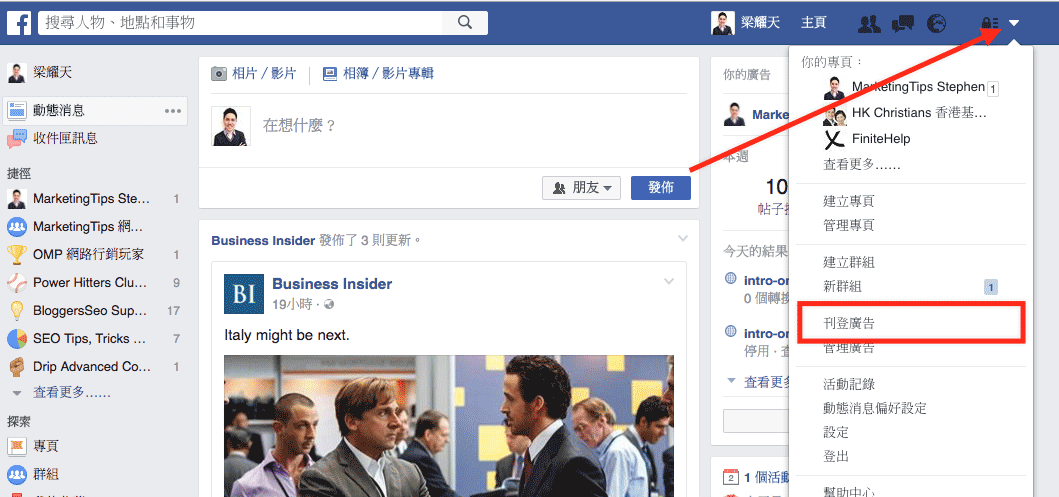Choose 管理專頁 in account menu
Screen dimensions: 1059x497
pyautogui.click(x=849, y=225)
